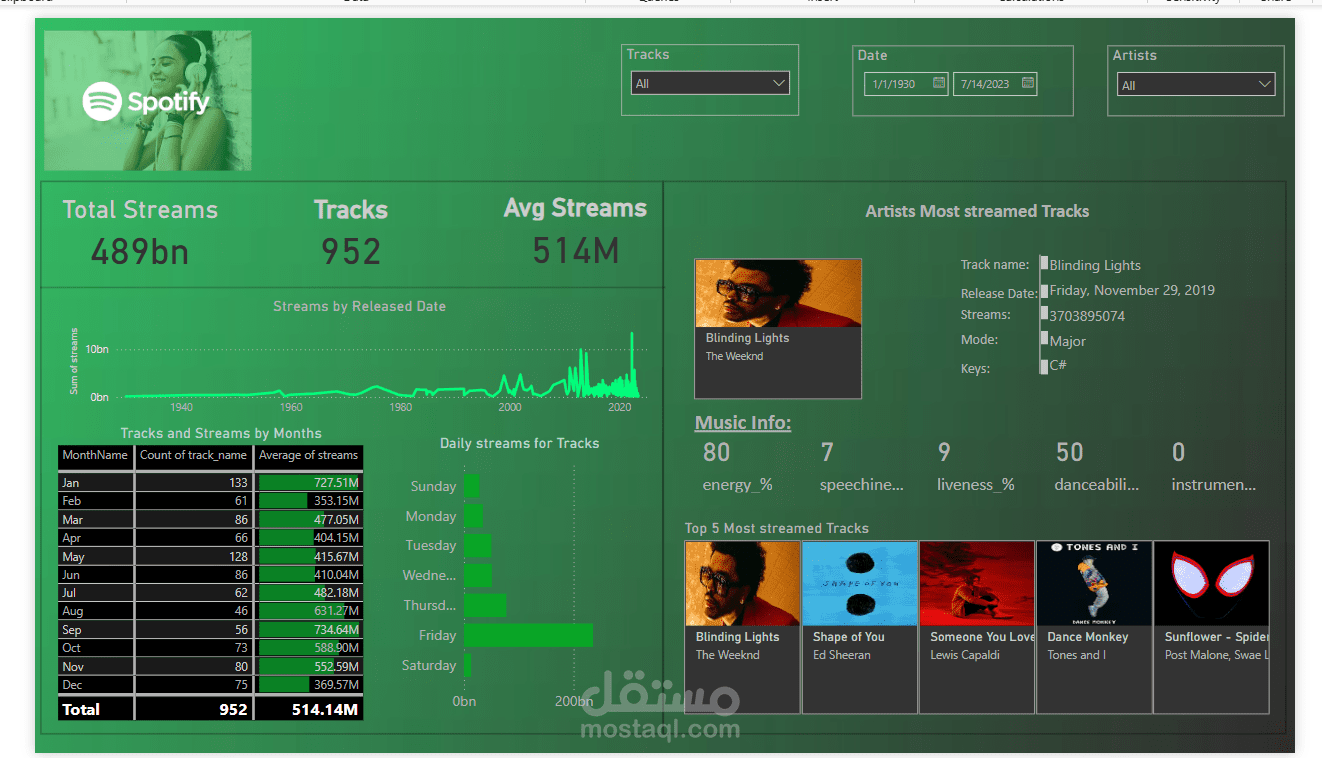The image size is (1322, 758).
Task: Select the Sunday bar in daily streams
Action: (x=471, y=486)
